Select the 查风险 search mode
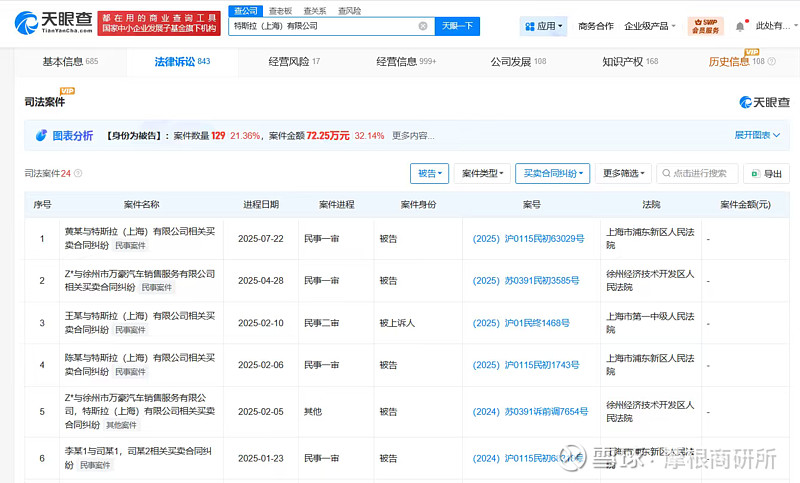800x483 pixels. pyautogui.click(x=349, y=11)
